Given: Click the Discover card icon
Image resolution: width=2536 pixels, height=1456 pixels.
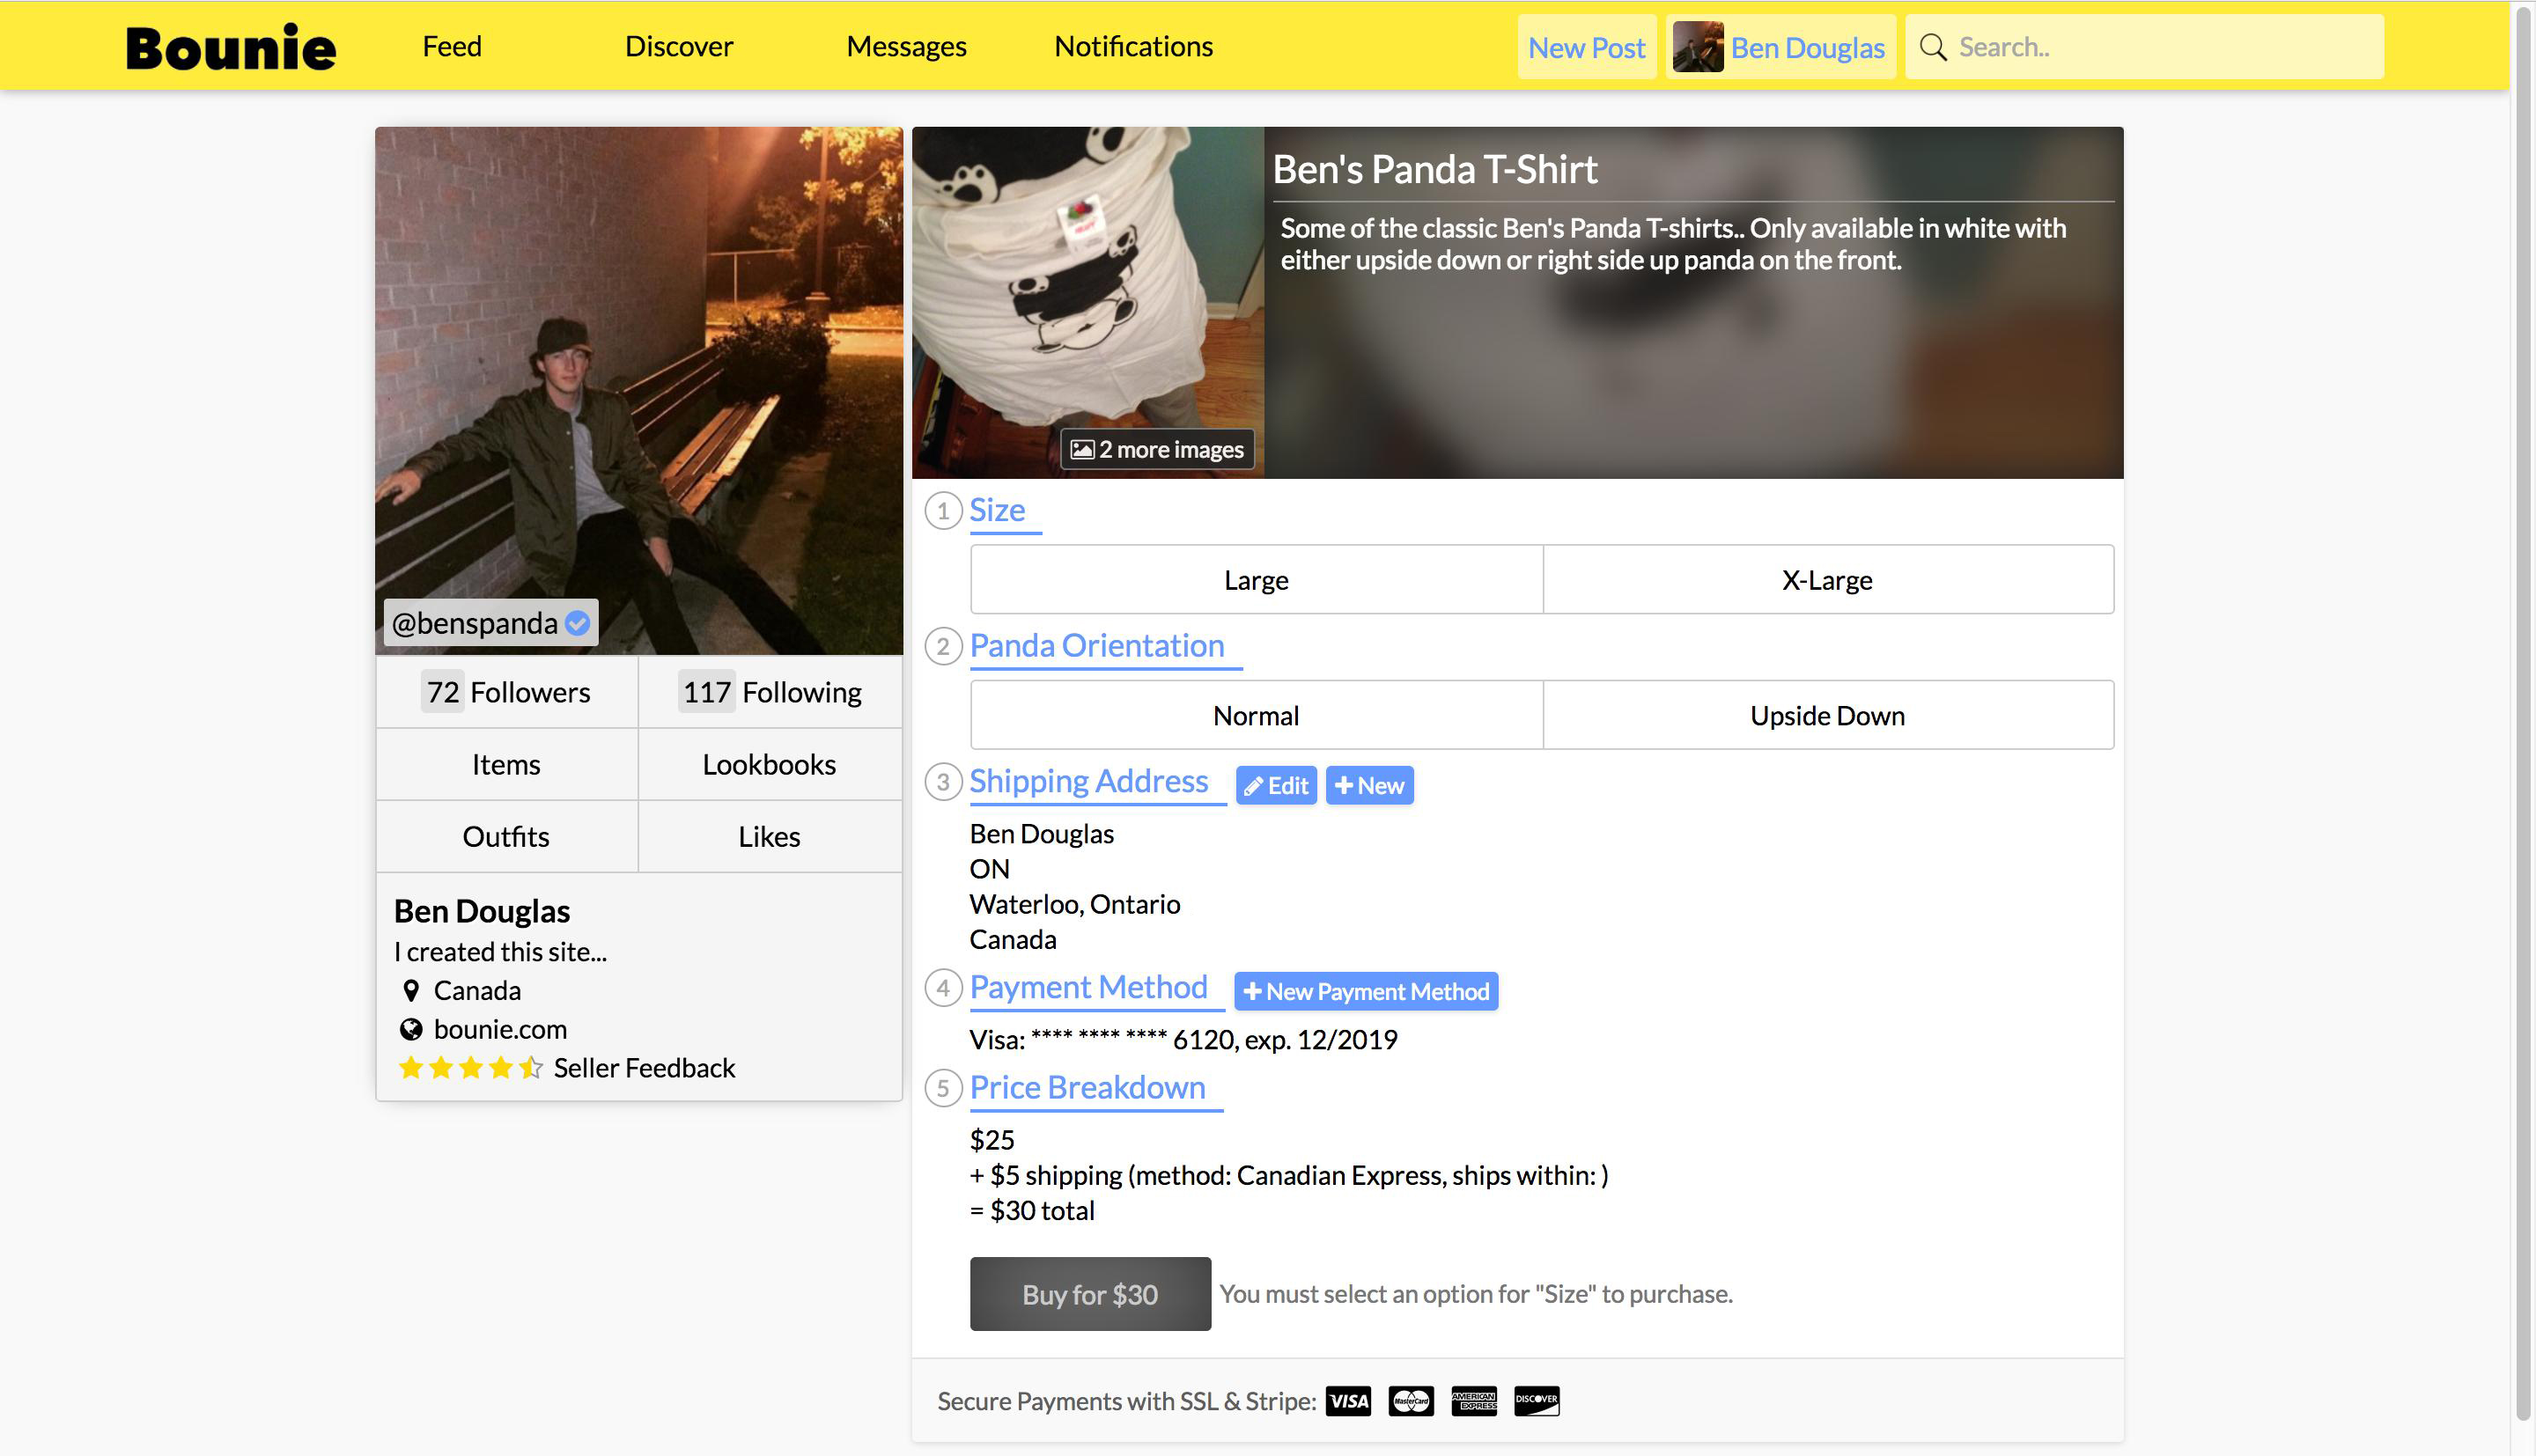Looking at the screenshot, I should 1537,1401.
